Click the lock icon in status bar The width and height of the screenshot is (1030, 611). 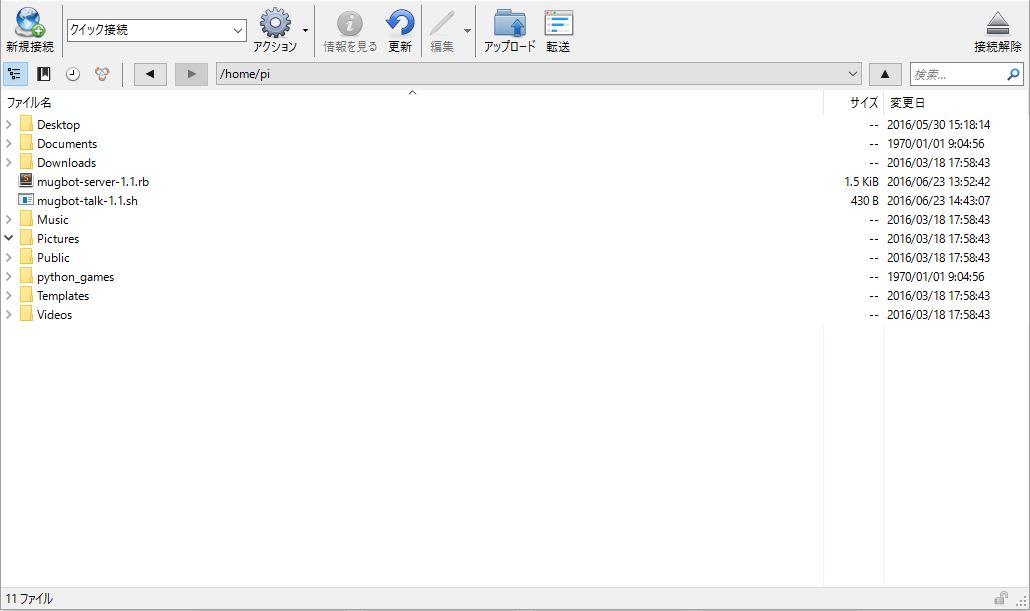pos(1000,598)
